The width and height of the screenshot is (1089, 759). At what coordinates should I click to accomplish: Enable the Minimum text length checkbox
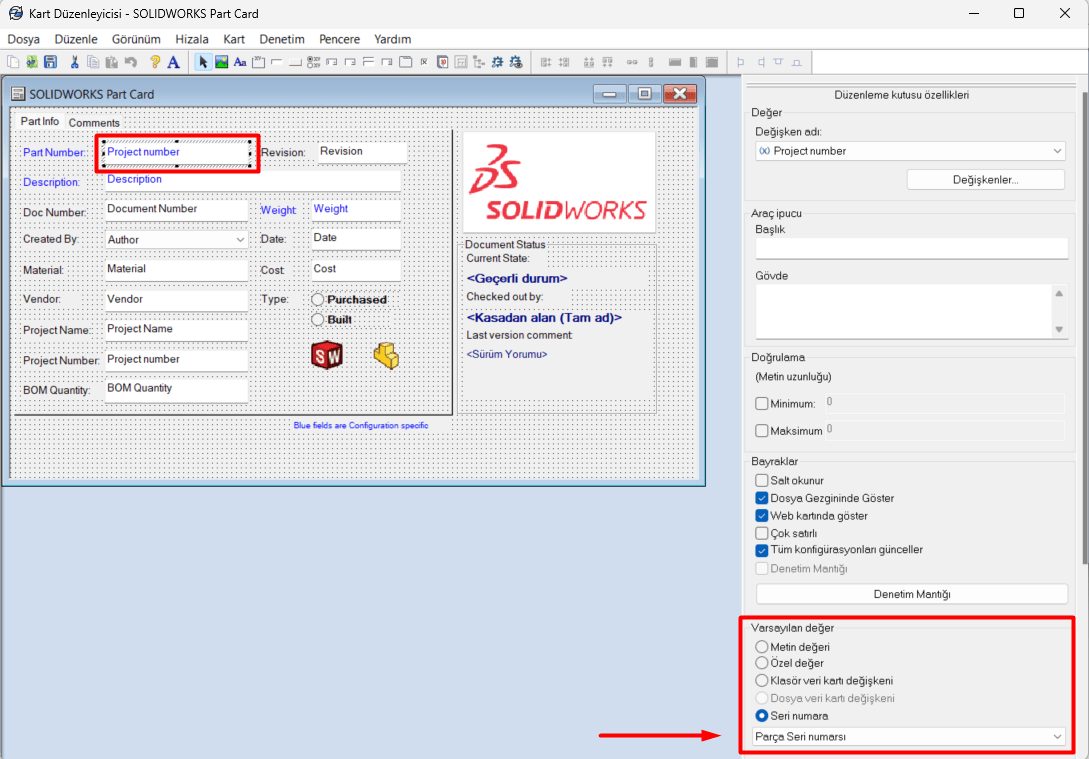click(762, 403)
